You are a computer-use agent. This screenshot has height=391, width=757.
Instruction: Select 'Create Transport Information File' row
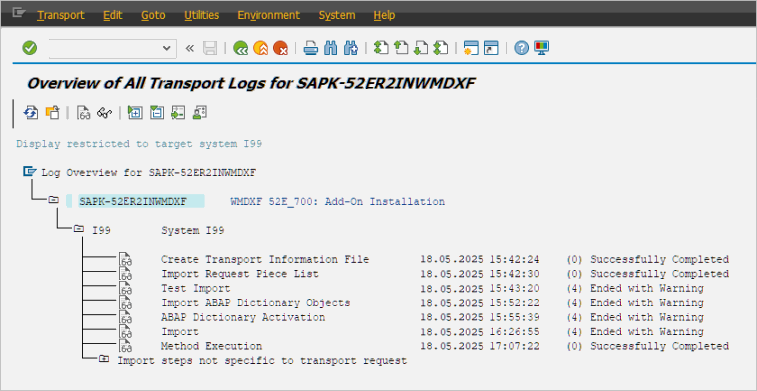[x=265, y=260]
